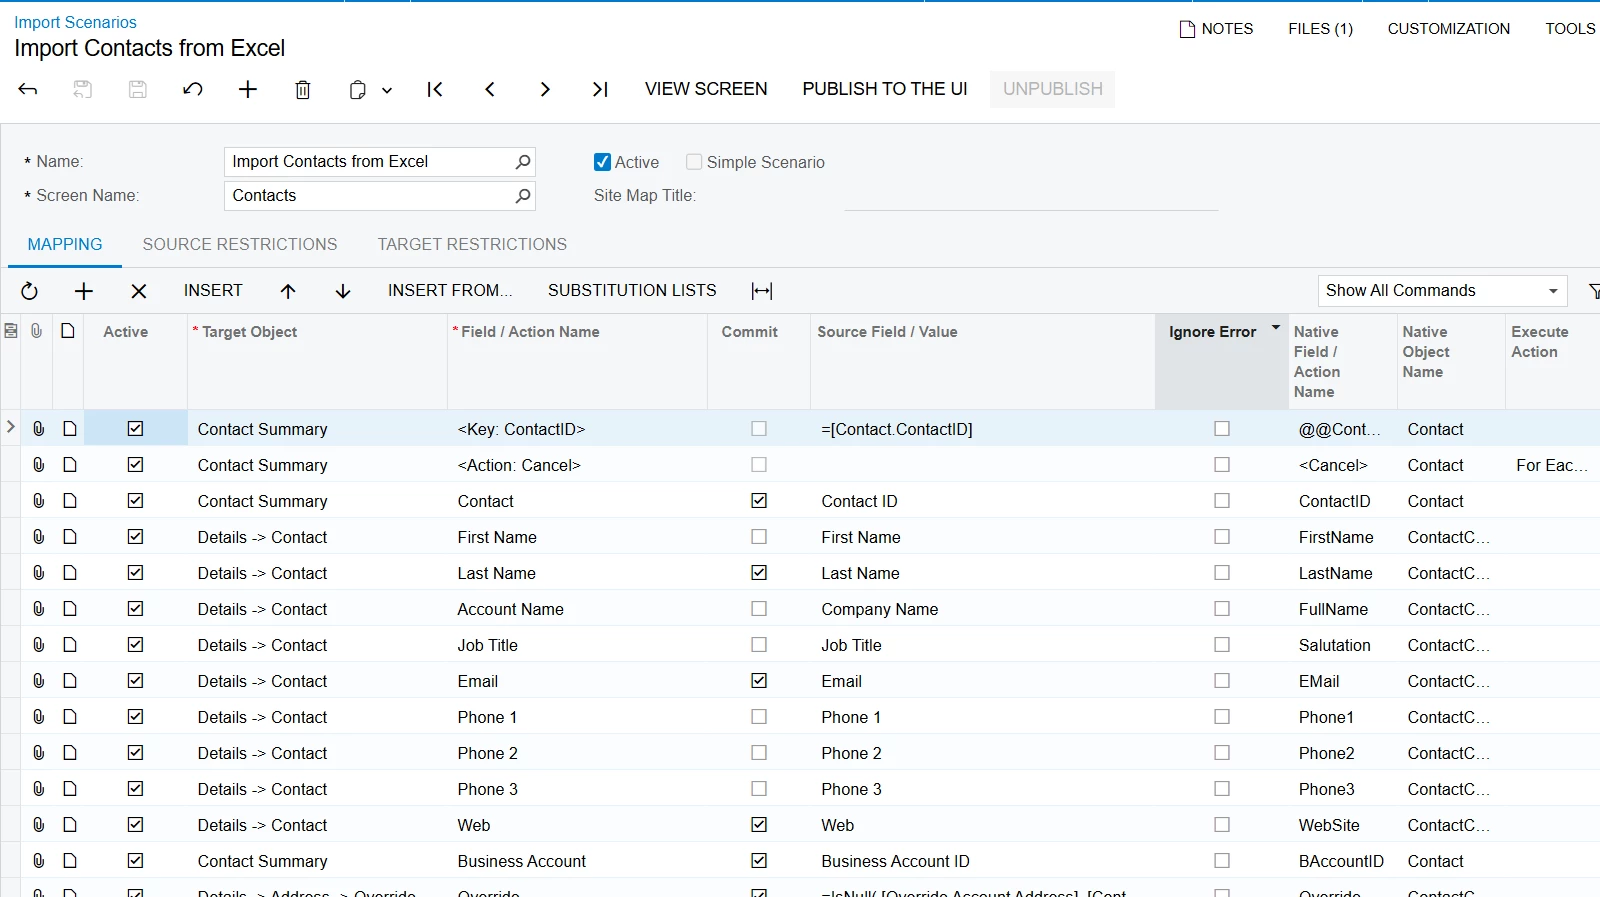Click the Fit to Screen column width icon
Image resolution: width=1600 pixels, height=897 pixels.
(x=762, y=291)
